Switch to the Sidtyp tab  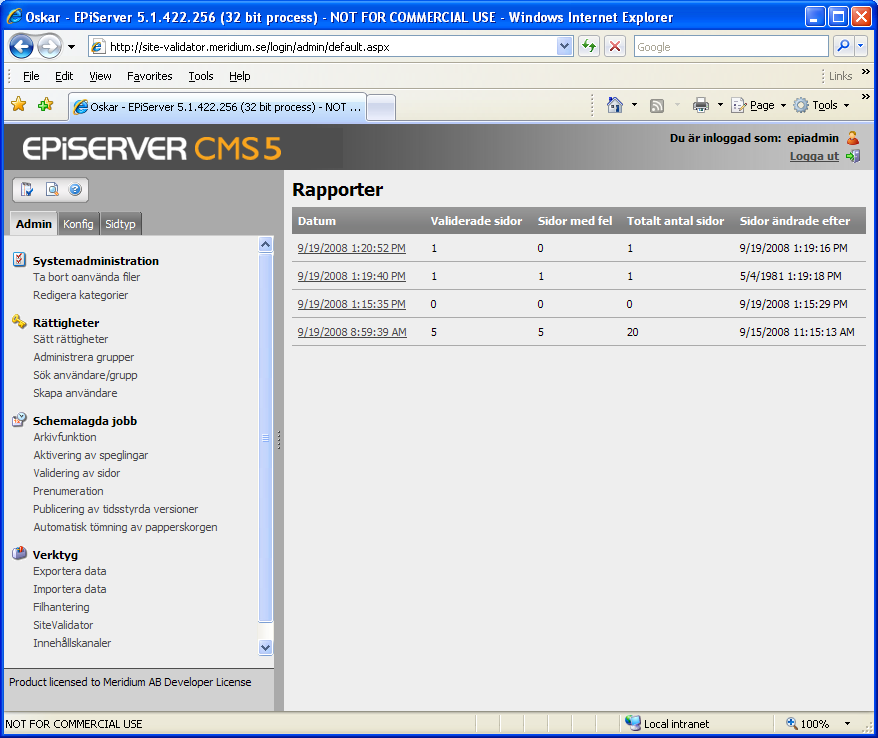(x=120, y=224)
